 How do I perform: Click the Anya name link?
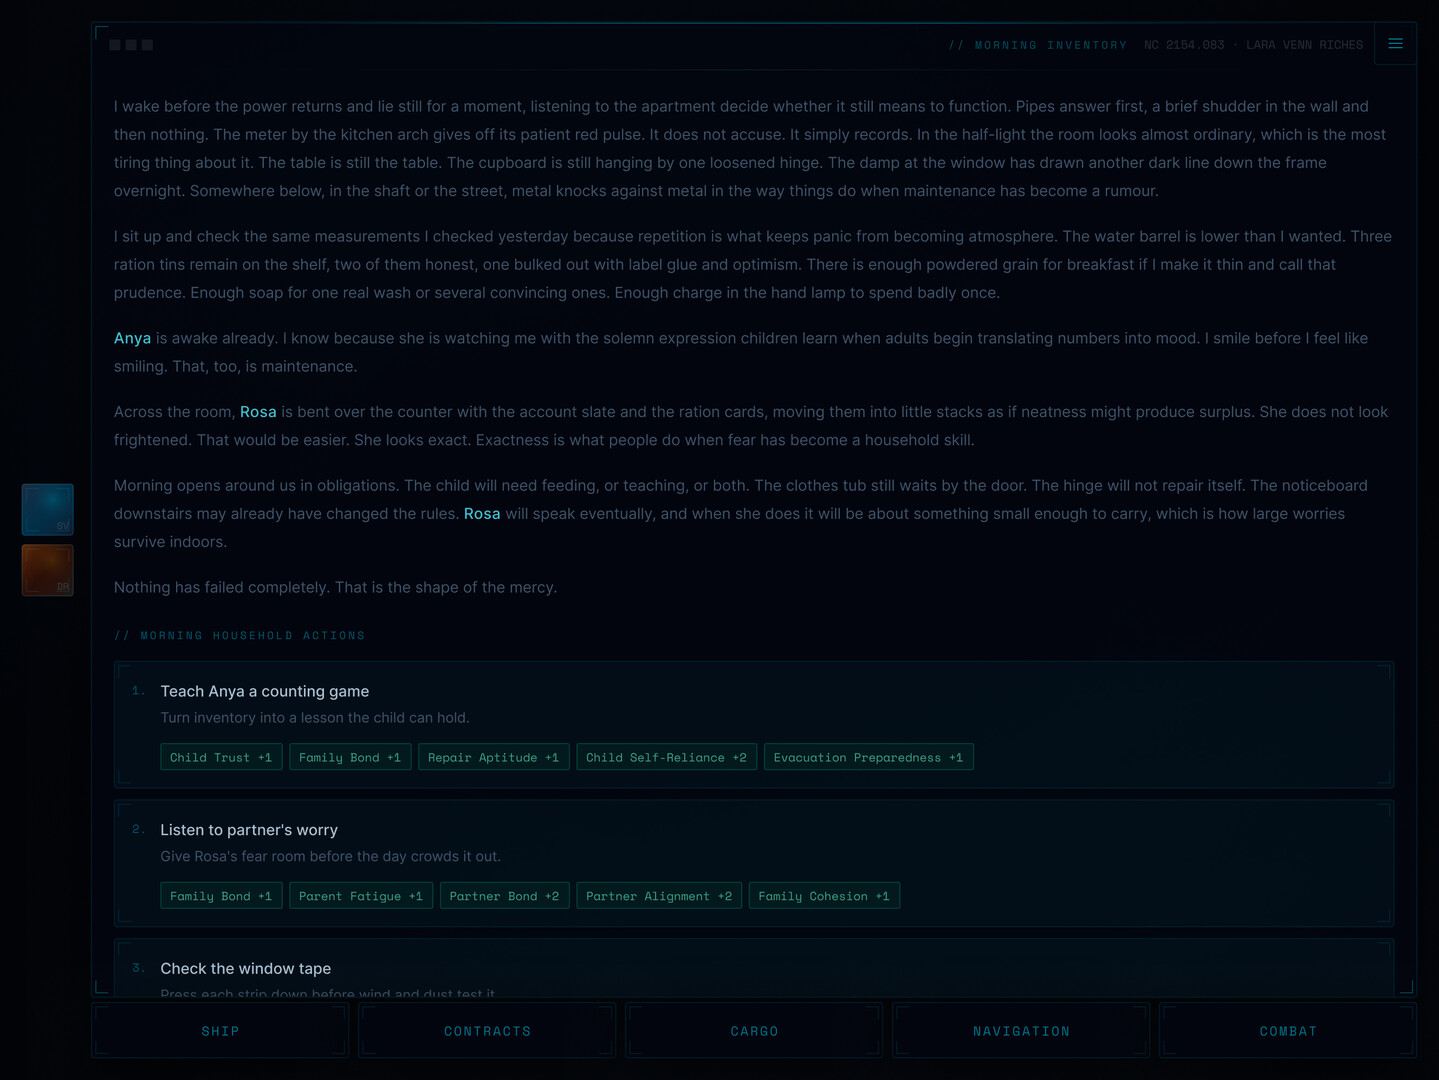[x=132, y=338]
